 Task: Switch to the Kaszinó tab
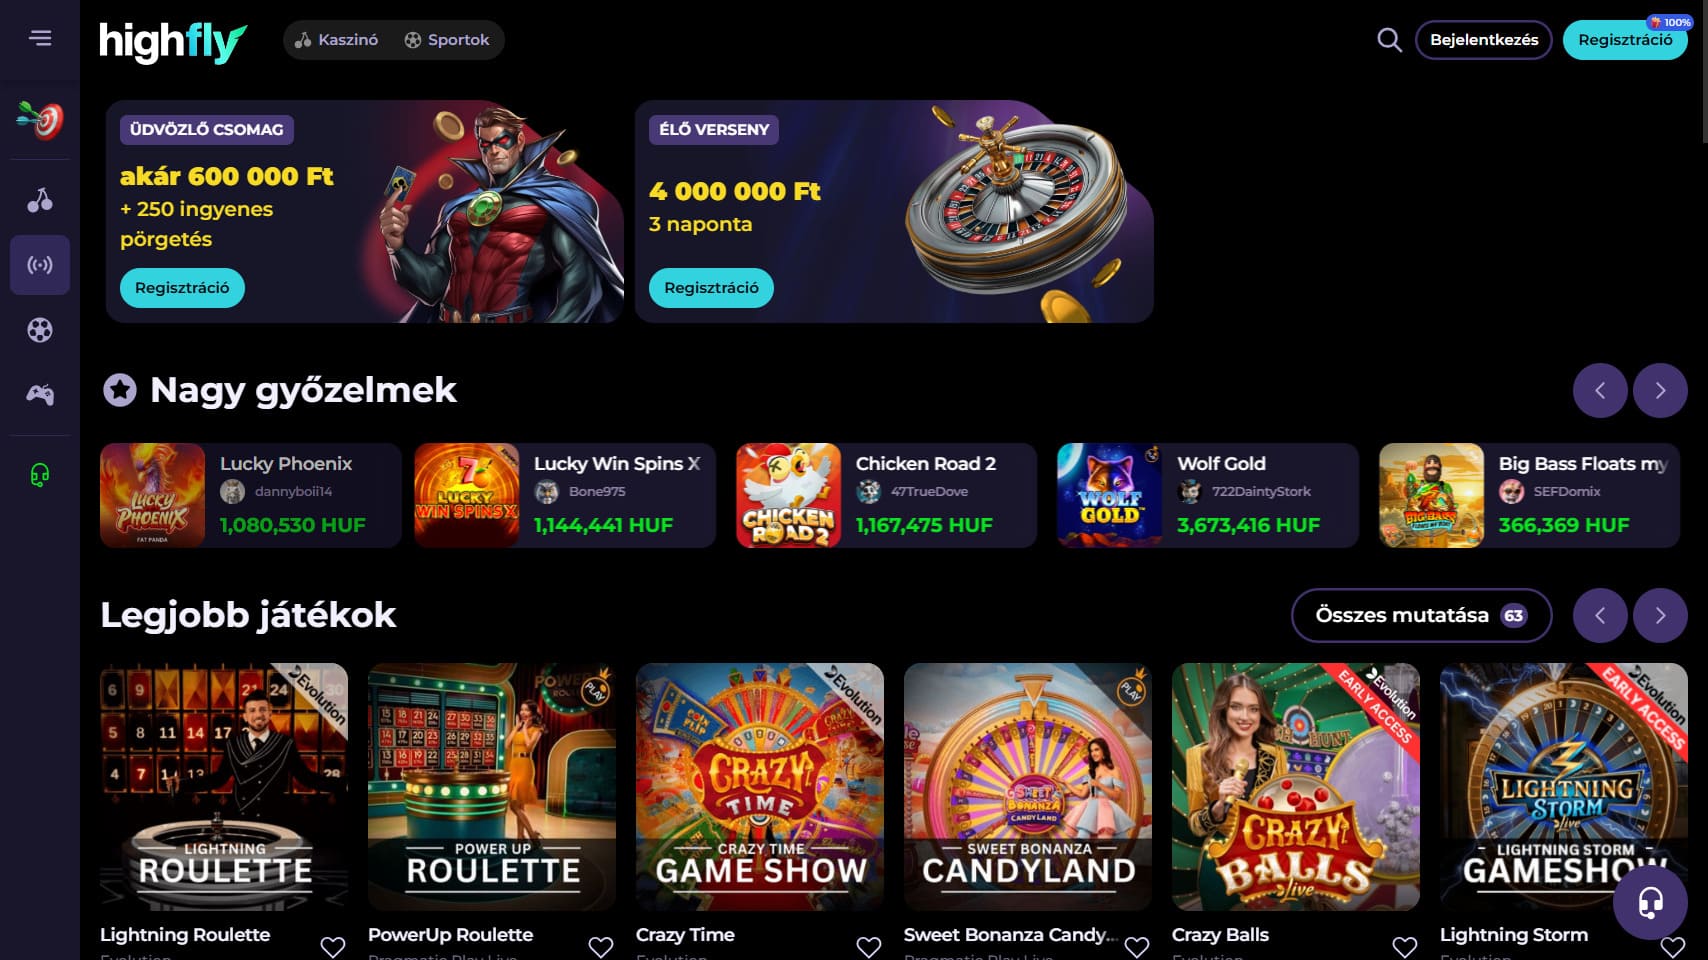pos(336,40)
